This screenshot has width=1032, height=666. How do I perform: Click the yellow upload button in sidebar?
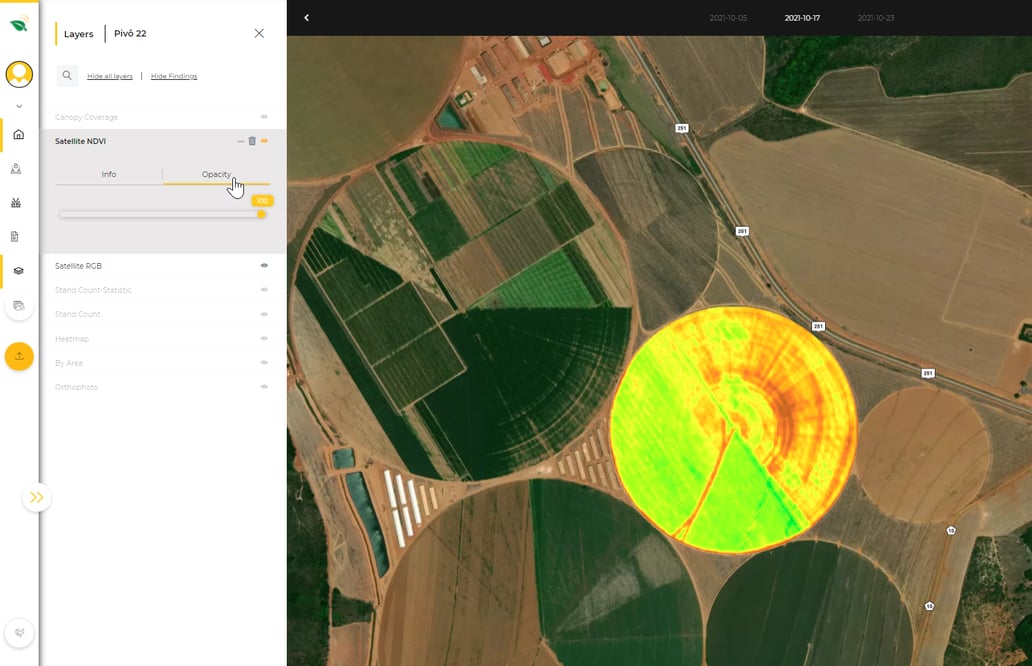tap(18, 356)
